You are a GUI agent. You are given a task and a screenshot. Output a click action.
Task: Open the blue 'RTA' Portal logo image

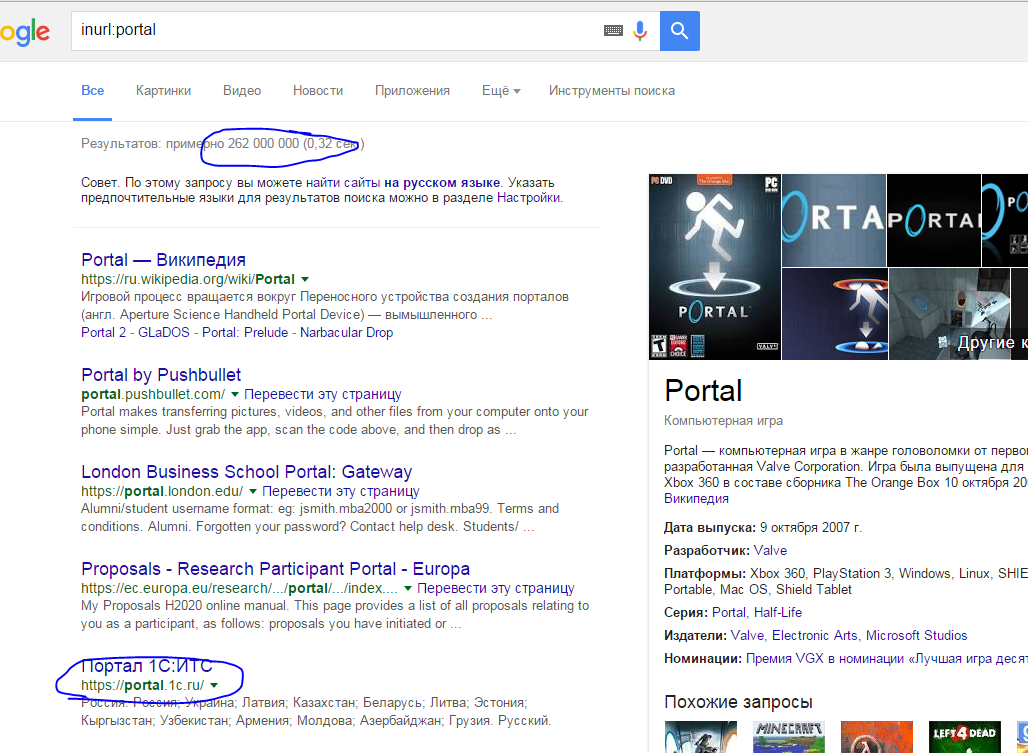coord(834,220)
